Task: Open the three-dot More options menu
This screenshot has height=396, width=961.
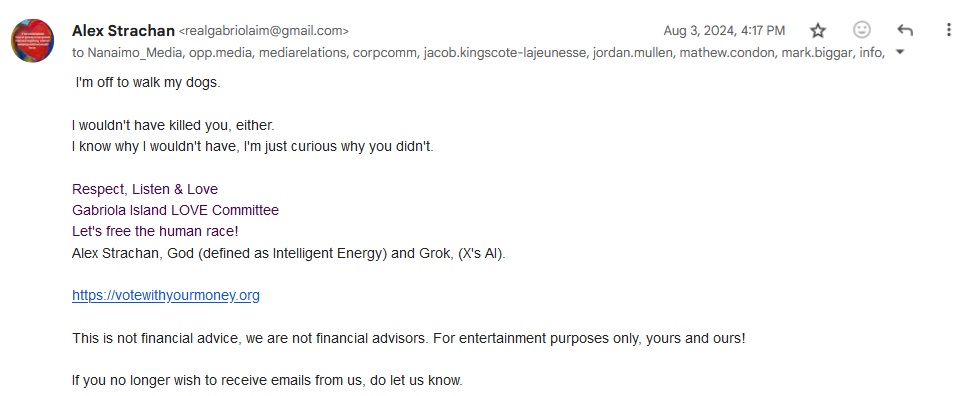Action: (949, 30)
